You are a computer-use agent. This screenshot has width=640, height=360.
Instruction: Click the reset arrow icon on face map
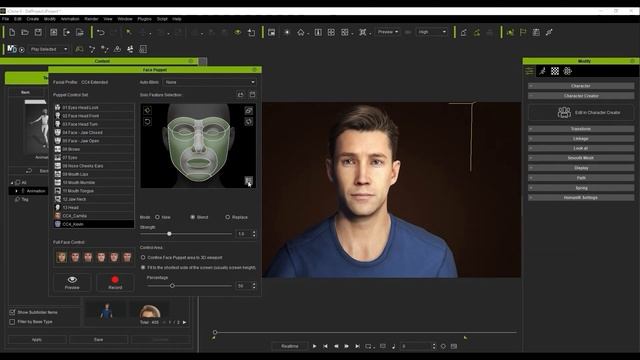pos(147,122)
